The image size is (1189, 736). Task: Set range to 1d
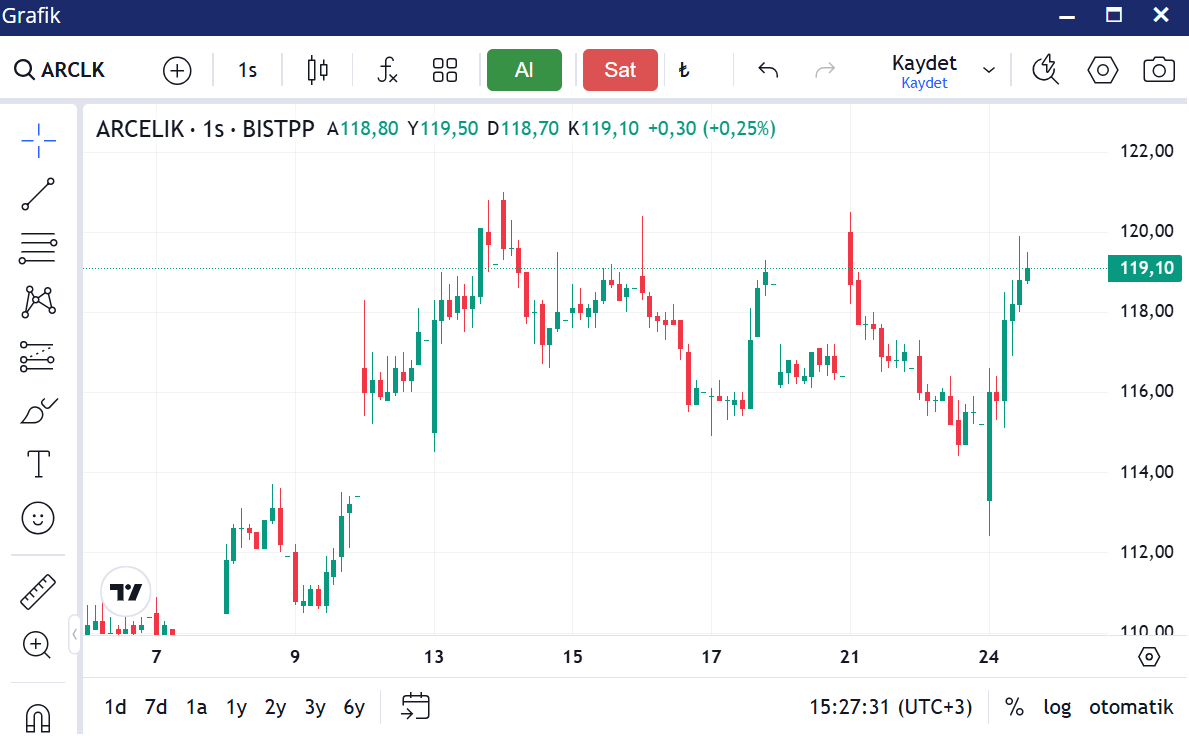115,707
